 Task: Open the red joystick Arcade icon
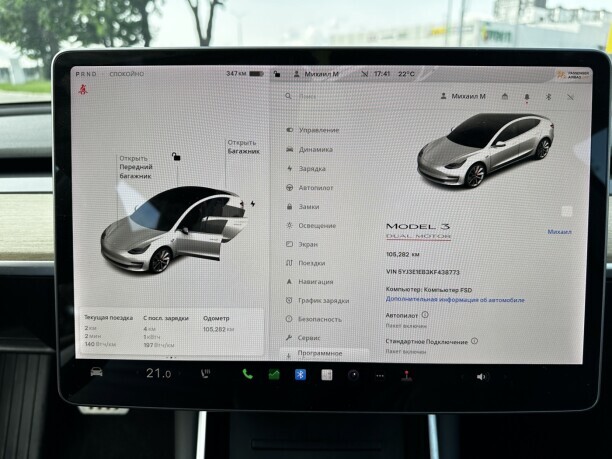[x=407, y=375]
